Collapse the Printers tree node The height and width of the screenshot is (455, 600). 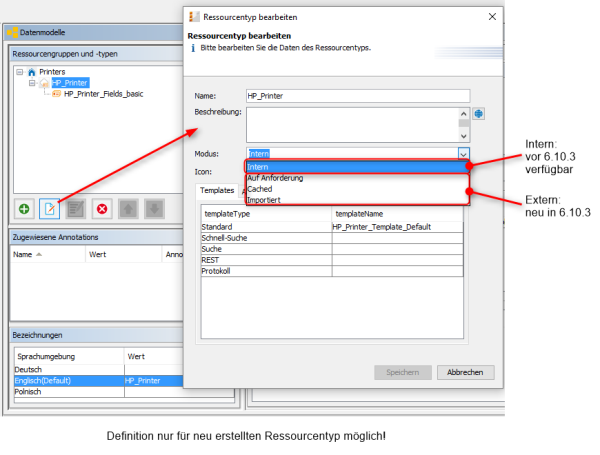(x=21, y=72)
